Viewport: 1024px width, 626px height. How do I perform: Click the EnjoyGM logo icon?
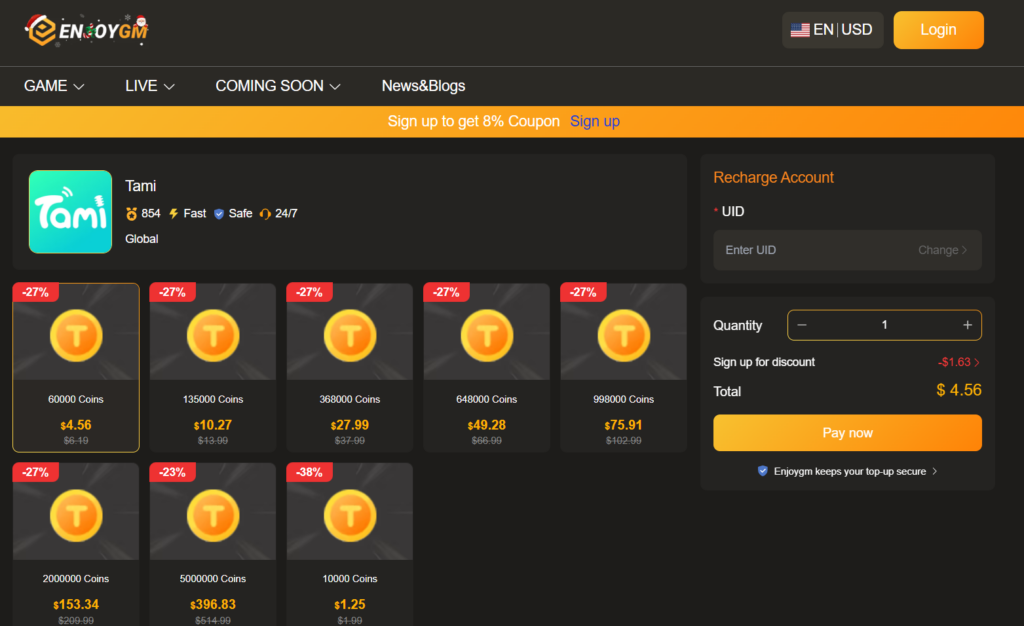(40, 30)
